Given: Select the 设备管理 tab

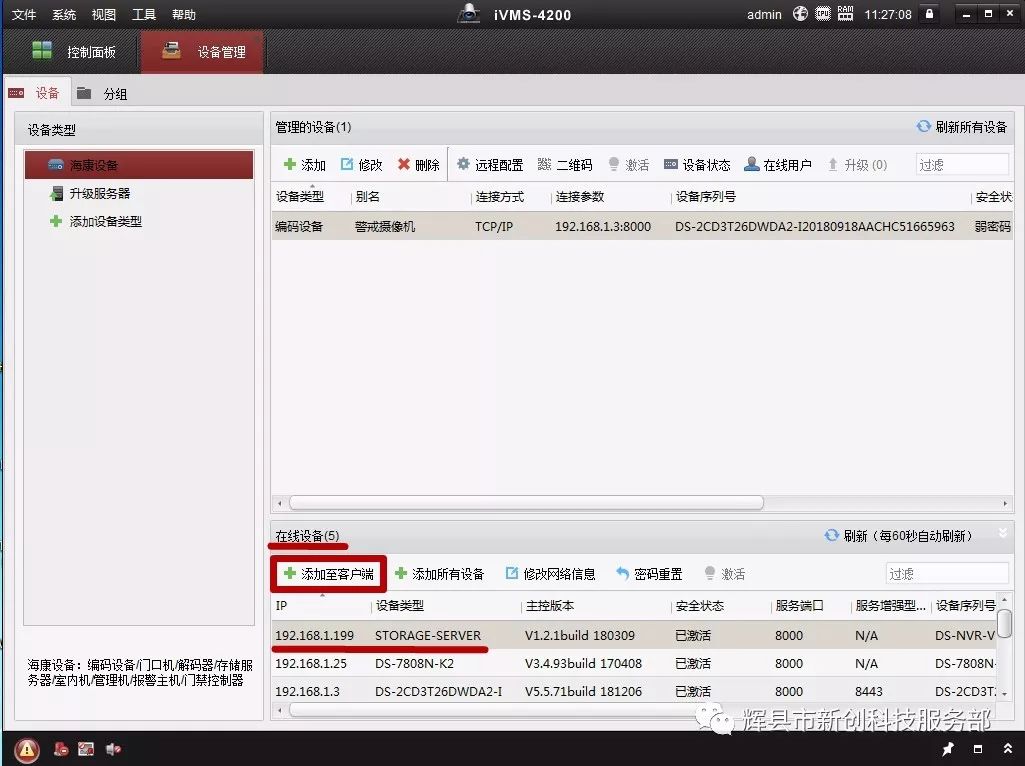Looking at the screenshot, I should click(202, 52).
